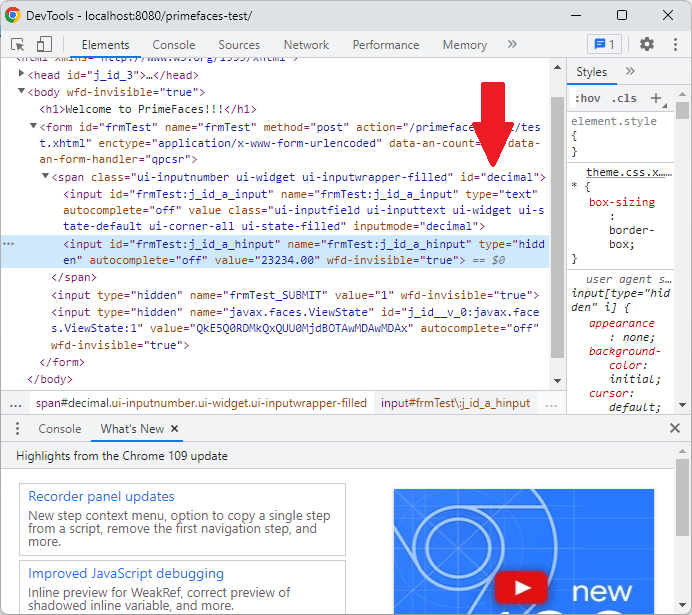Show more DevTools tabs chevron
The image size is (692, 615).
point(512,44)
